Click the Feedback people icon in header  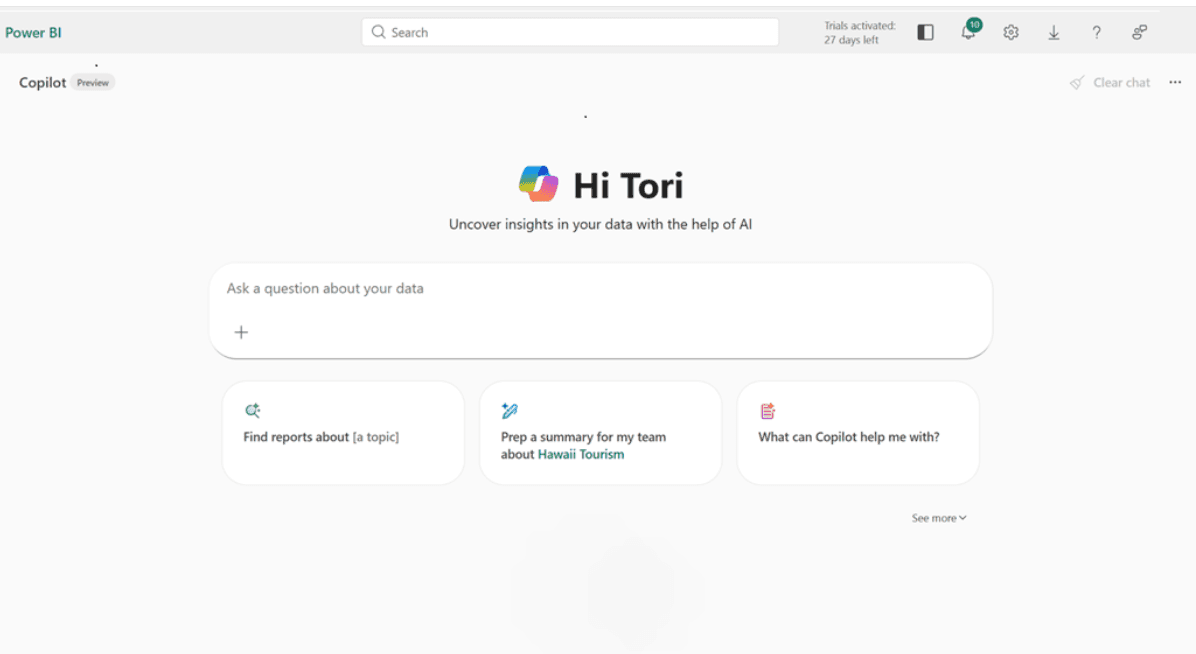click(x=1139, y=33)
